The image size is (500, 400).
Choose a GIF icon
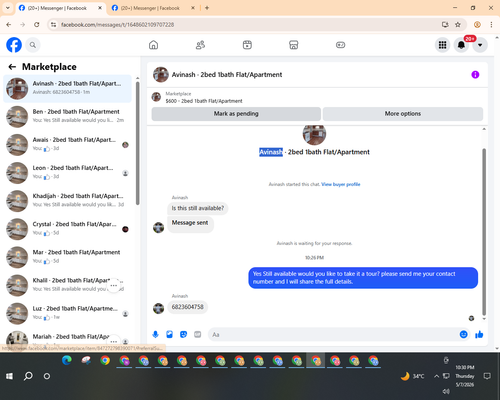[x=198, y=334]
